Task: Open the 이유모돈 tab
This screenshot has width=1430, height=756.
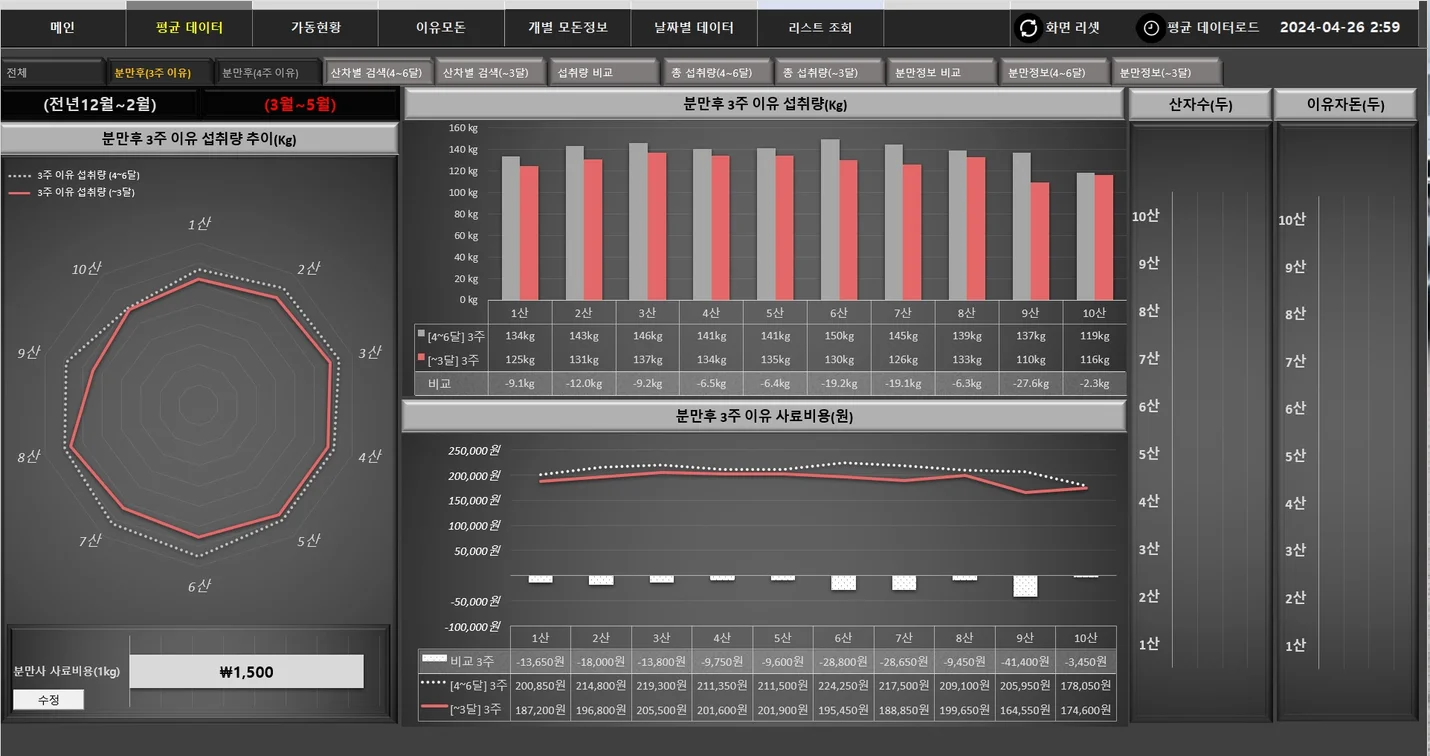Action: point(441,28)
